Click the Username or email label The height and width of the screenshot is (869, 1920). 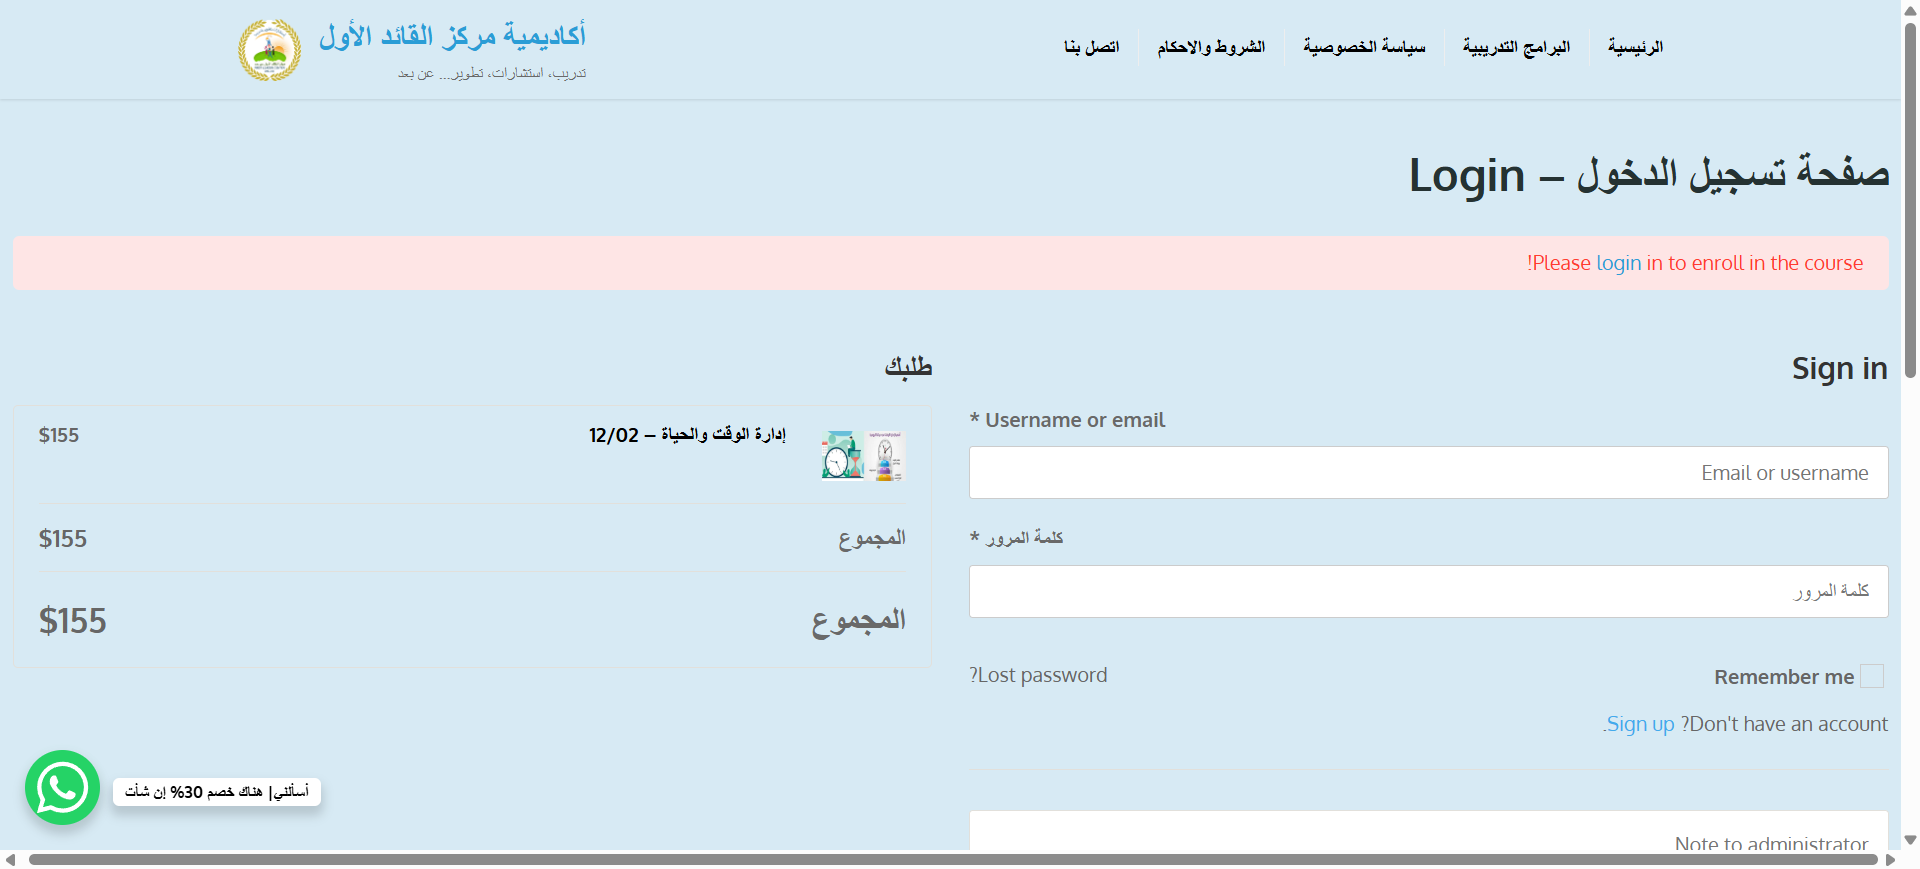[x=1075, y=420]
